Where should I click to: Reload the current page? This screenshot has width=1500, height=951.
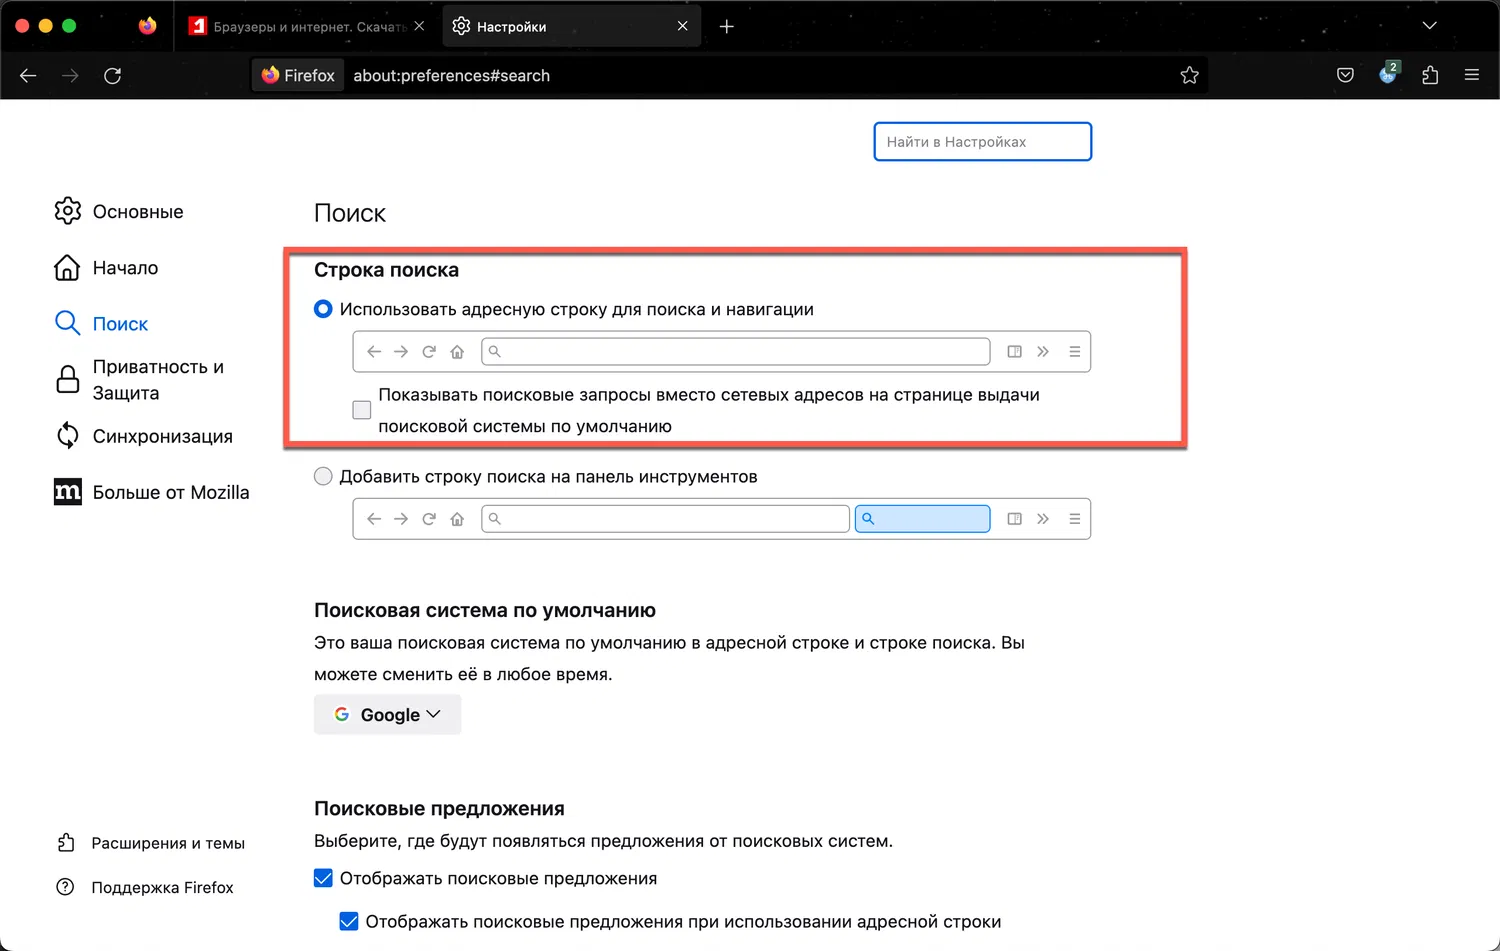tap(113, 76)
